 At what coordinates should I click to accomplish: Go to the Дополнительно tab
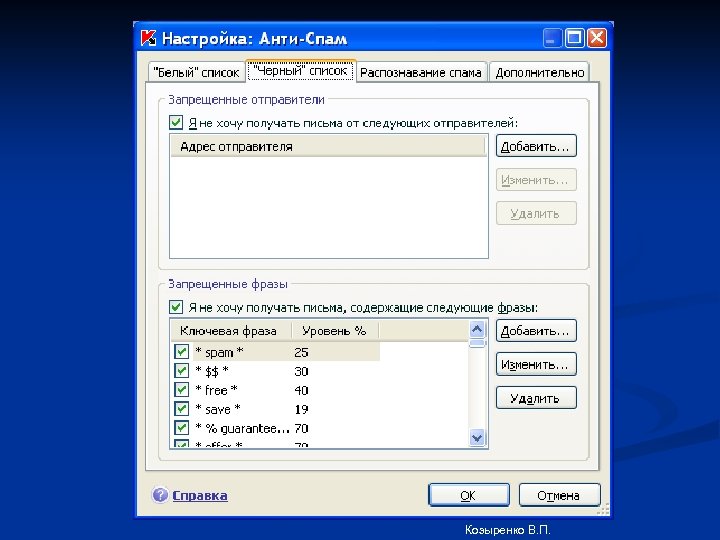pyautogui.click(x=540, y=73)
